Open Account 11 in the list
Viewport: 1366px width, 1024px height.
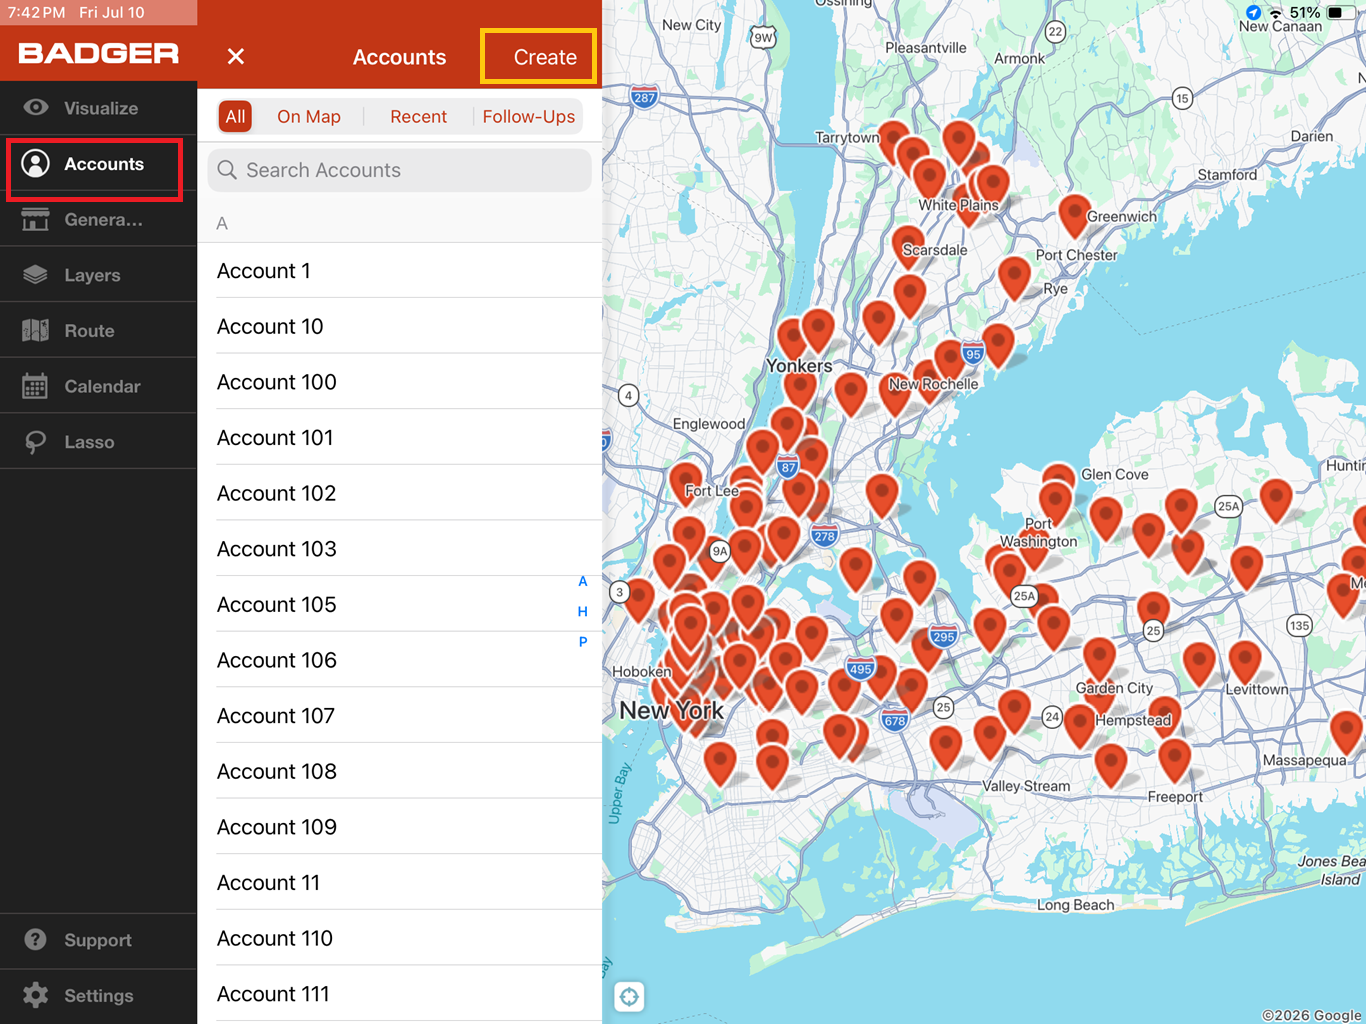coord(400,883)
